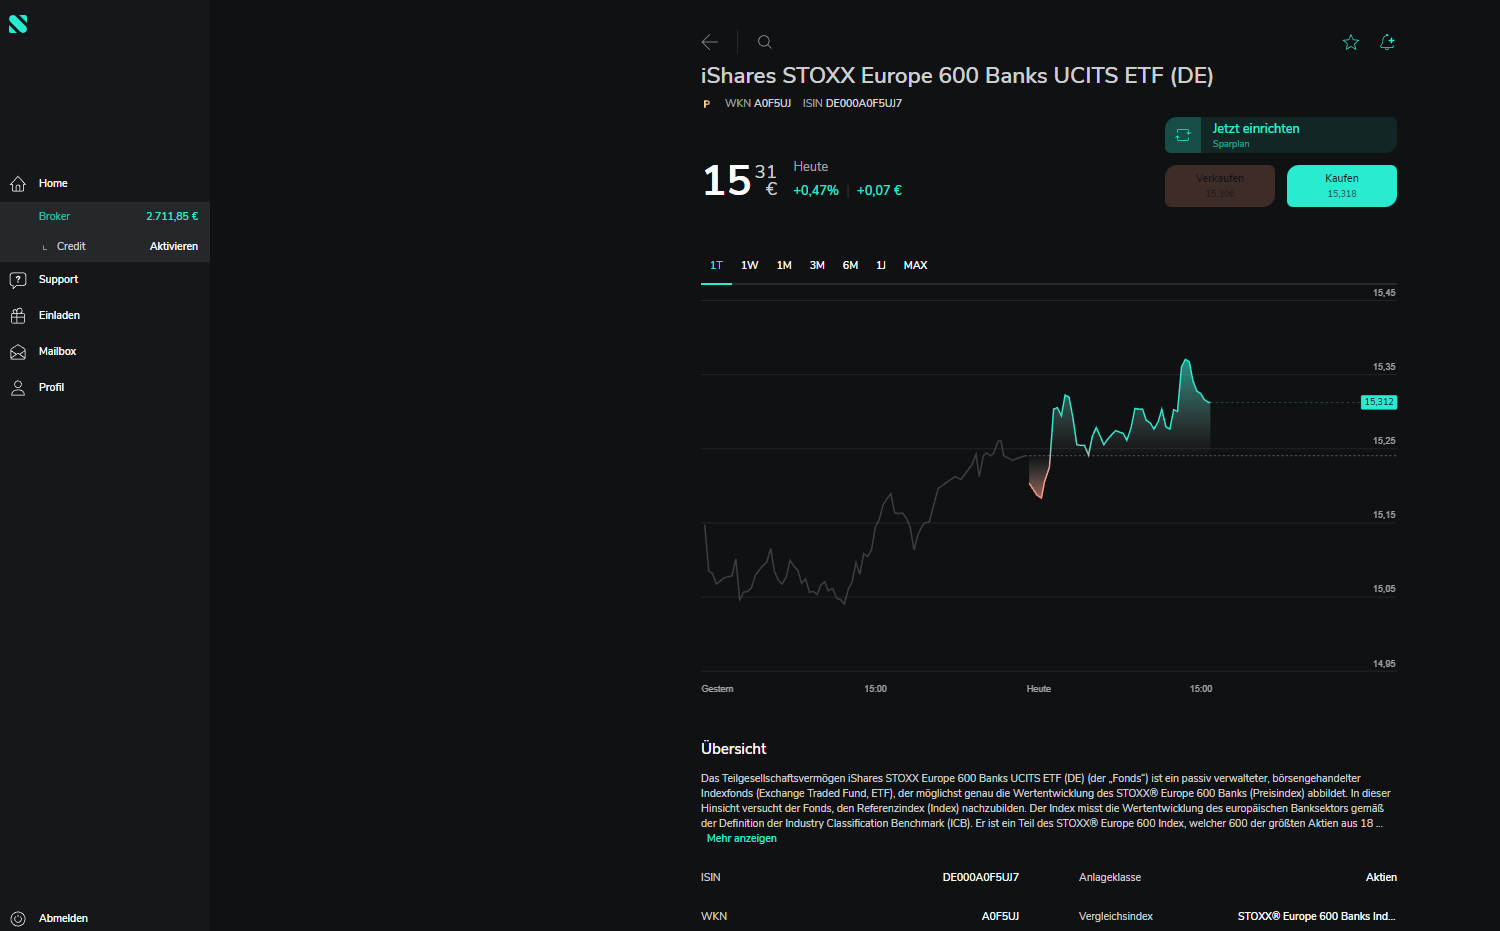Click the Gestern x-axis label

pyautogui.click(x=717, y=689)
